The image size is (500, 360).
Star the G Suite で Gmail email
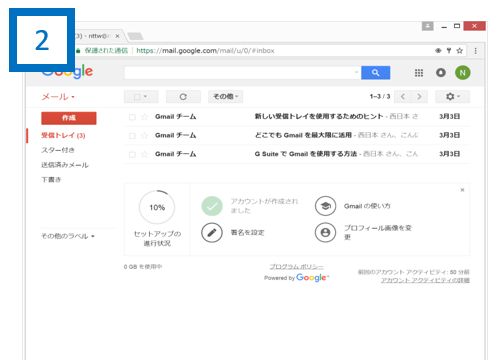(x=144, y=154)
